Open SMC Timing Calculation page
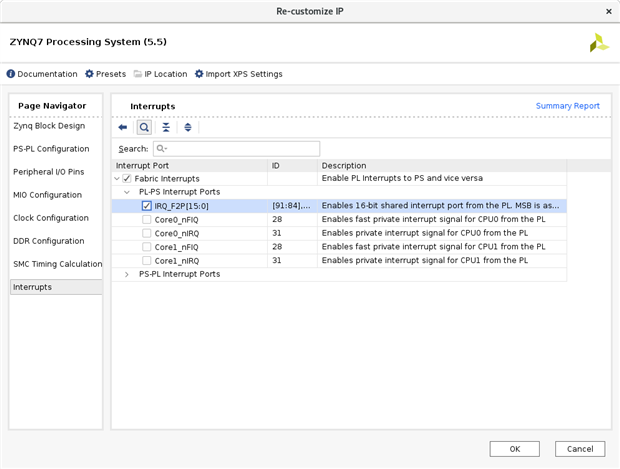 (57, 264)
